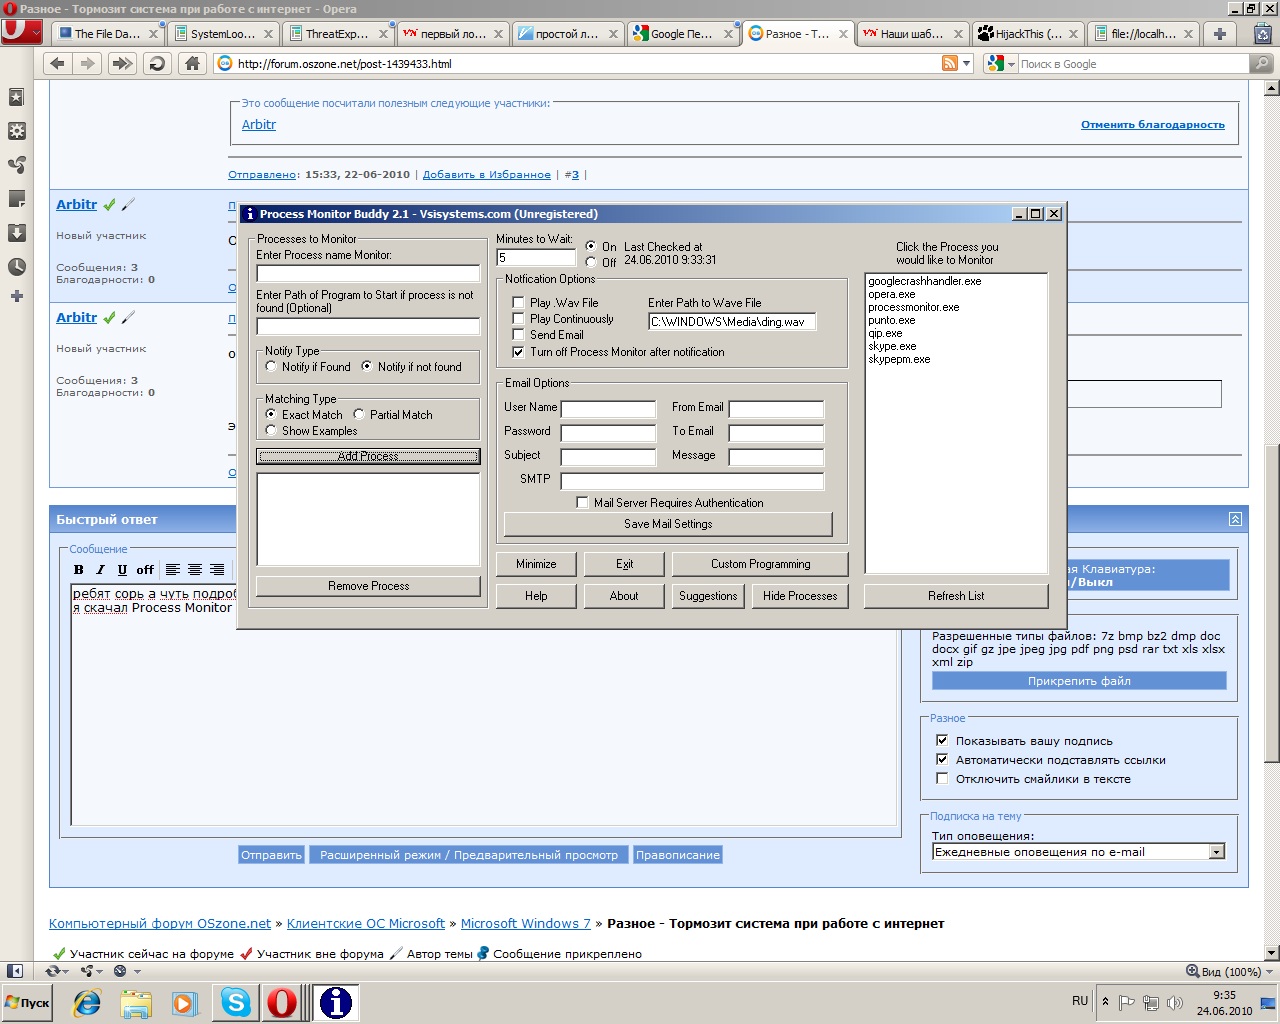This screenshot has width=1280, height=1024.
Task: Click Save Mail Settings
Action: point(668,524)
